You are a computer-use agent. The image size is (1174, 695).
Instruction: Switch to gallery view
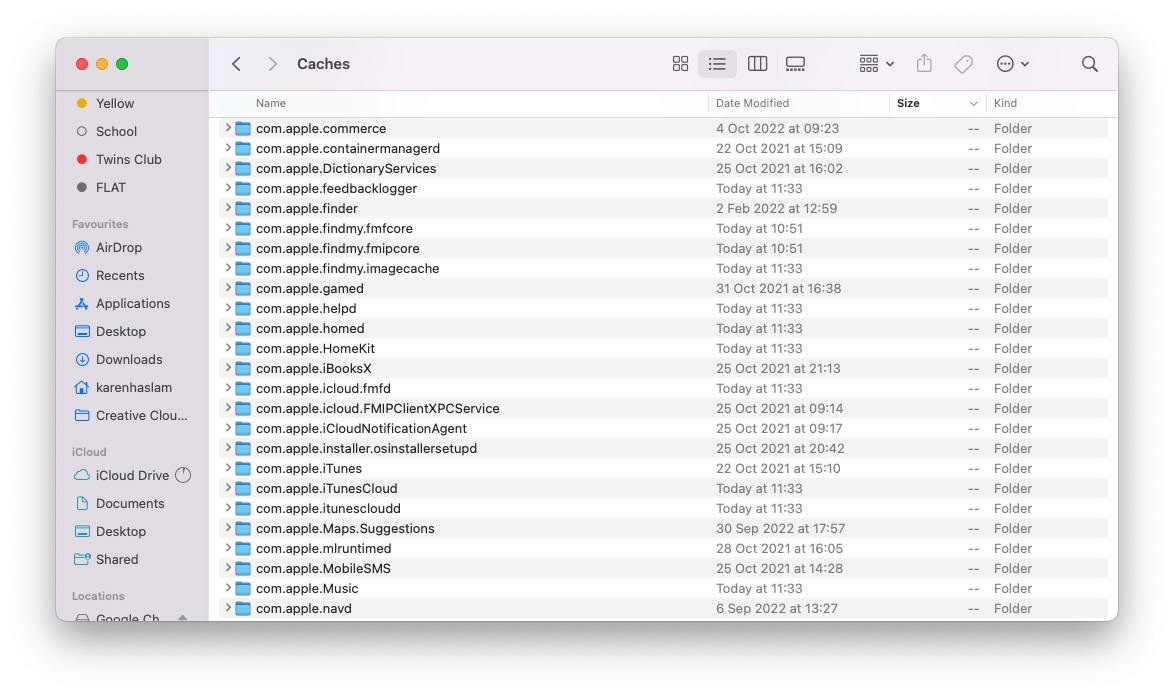795,64
